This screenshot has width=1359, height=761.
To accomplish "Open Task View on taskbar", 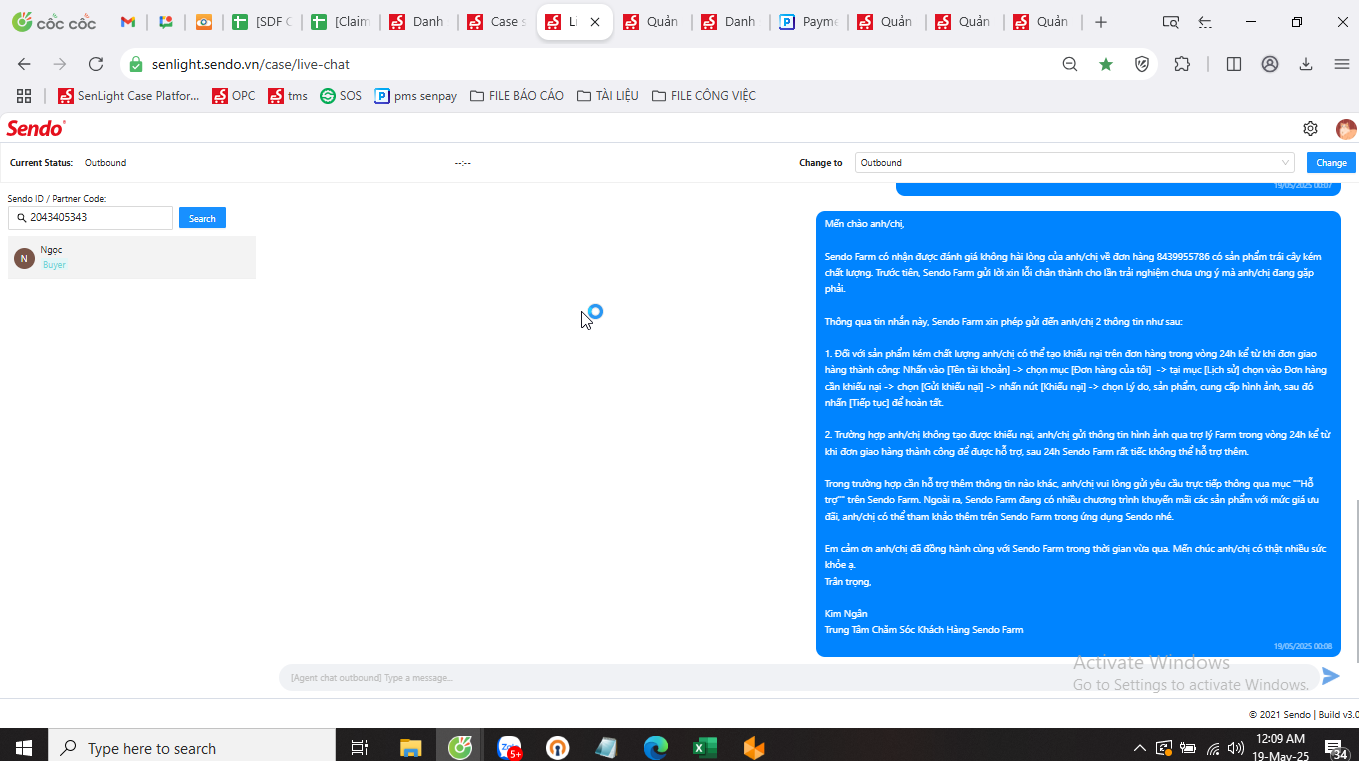I will [x=360, y=746].
